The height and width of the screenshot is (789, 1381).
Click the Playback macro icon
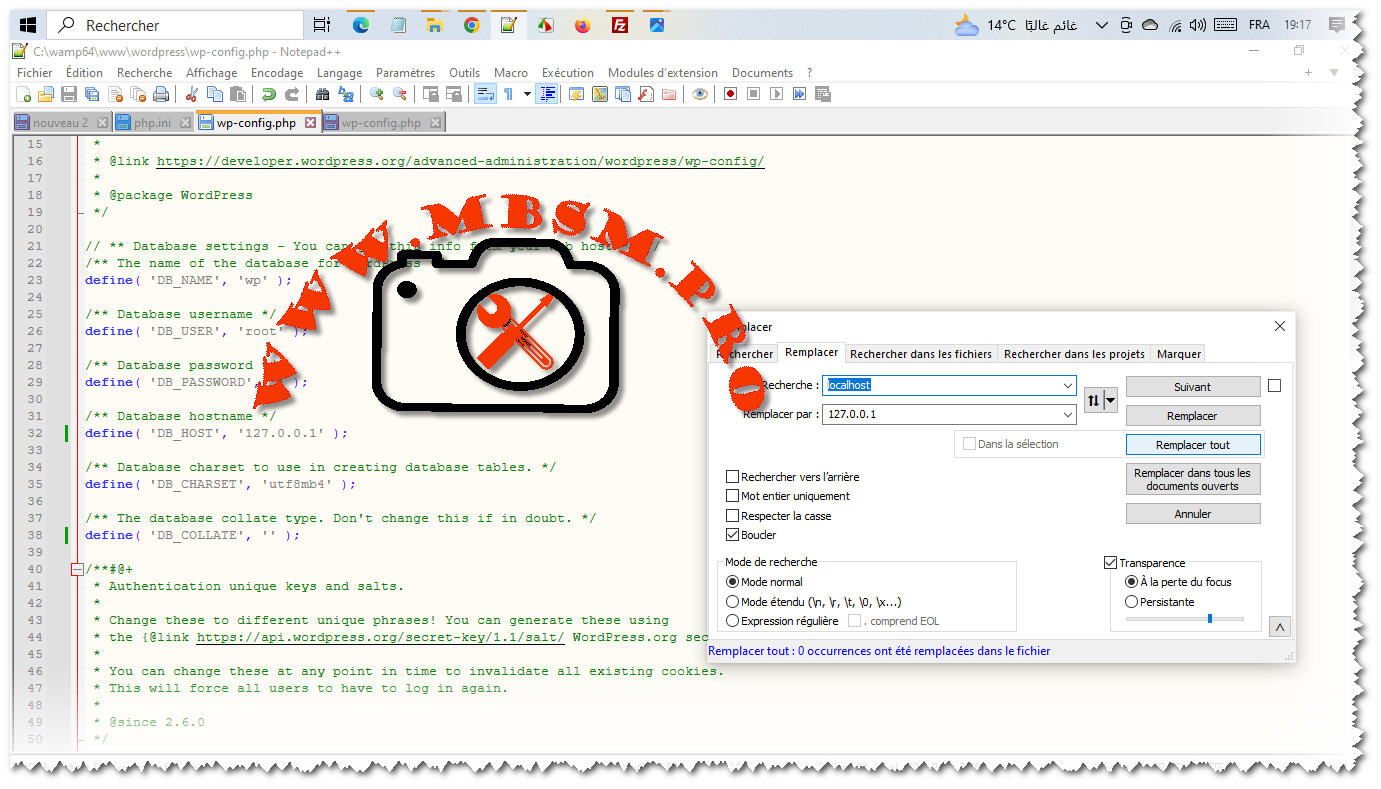coord(776,94)
